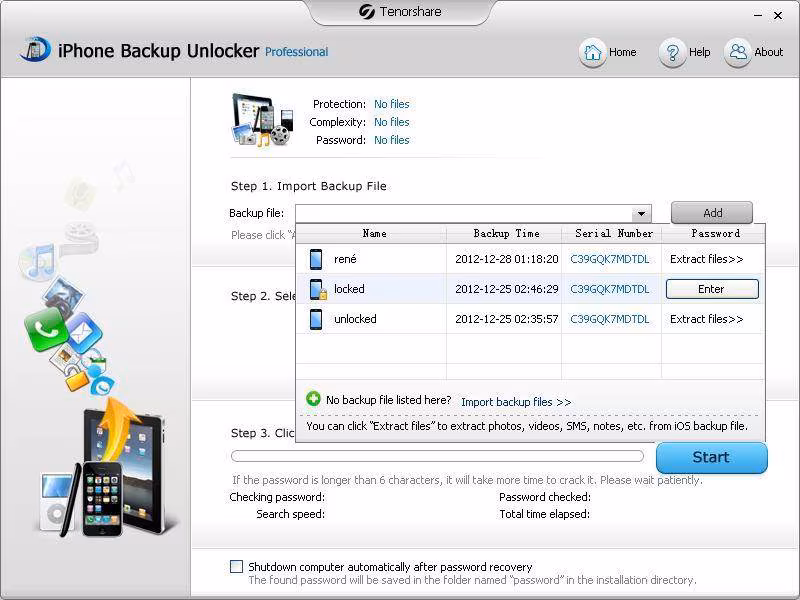Click Enter button for locked backup
Screen dimensions: 800x600
(x=712, y=289)
